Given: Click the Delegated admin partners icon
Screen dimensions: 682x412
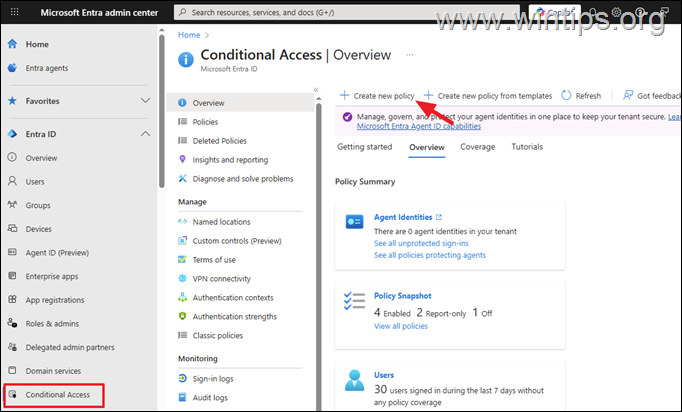Looking at the screenshot, I should [12, 347].
